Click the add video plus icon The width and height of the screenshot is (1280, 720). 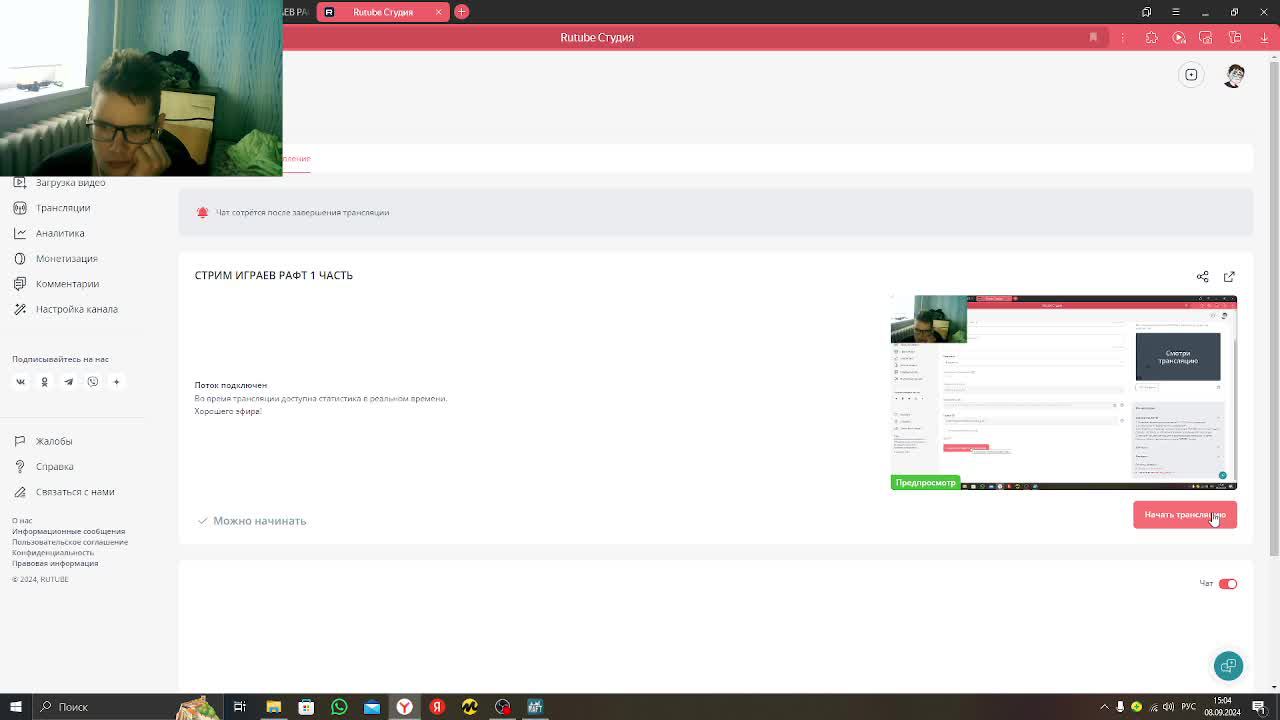pos(1191,75)
